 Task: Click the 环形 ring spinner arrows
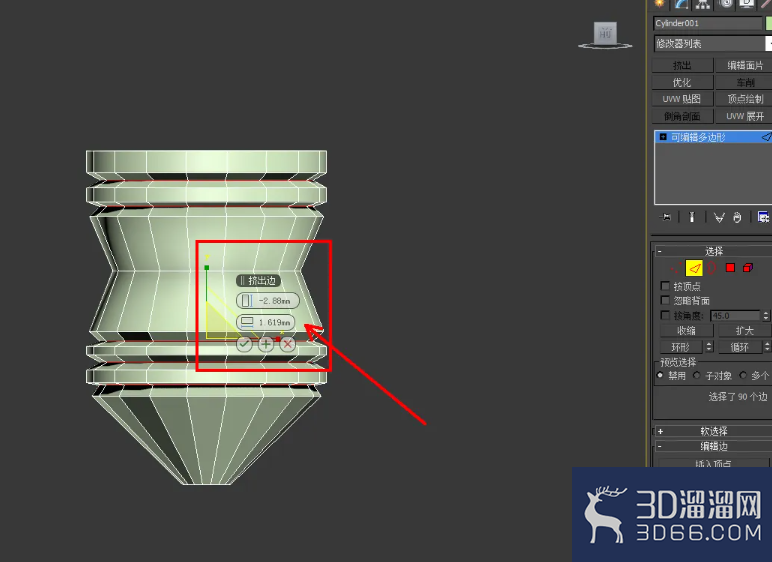709,347
